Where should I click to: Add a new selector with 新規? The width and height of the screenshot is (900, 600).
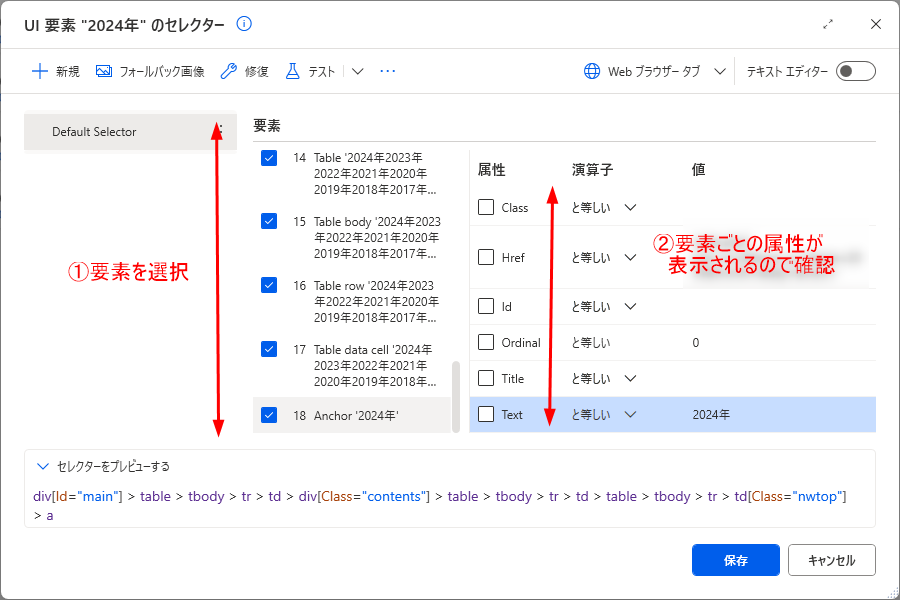click(x=55, y=71)
